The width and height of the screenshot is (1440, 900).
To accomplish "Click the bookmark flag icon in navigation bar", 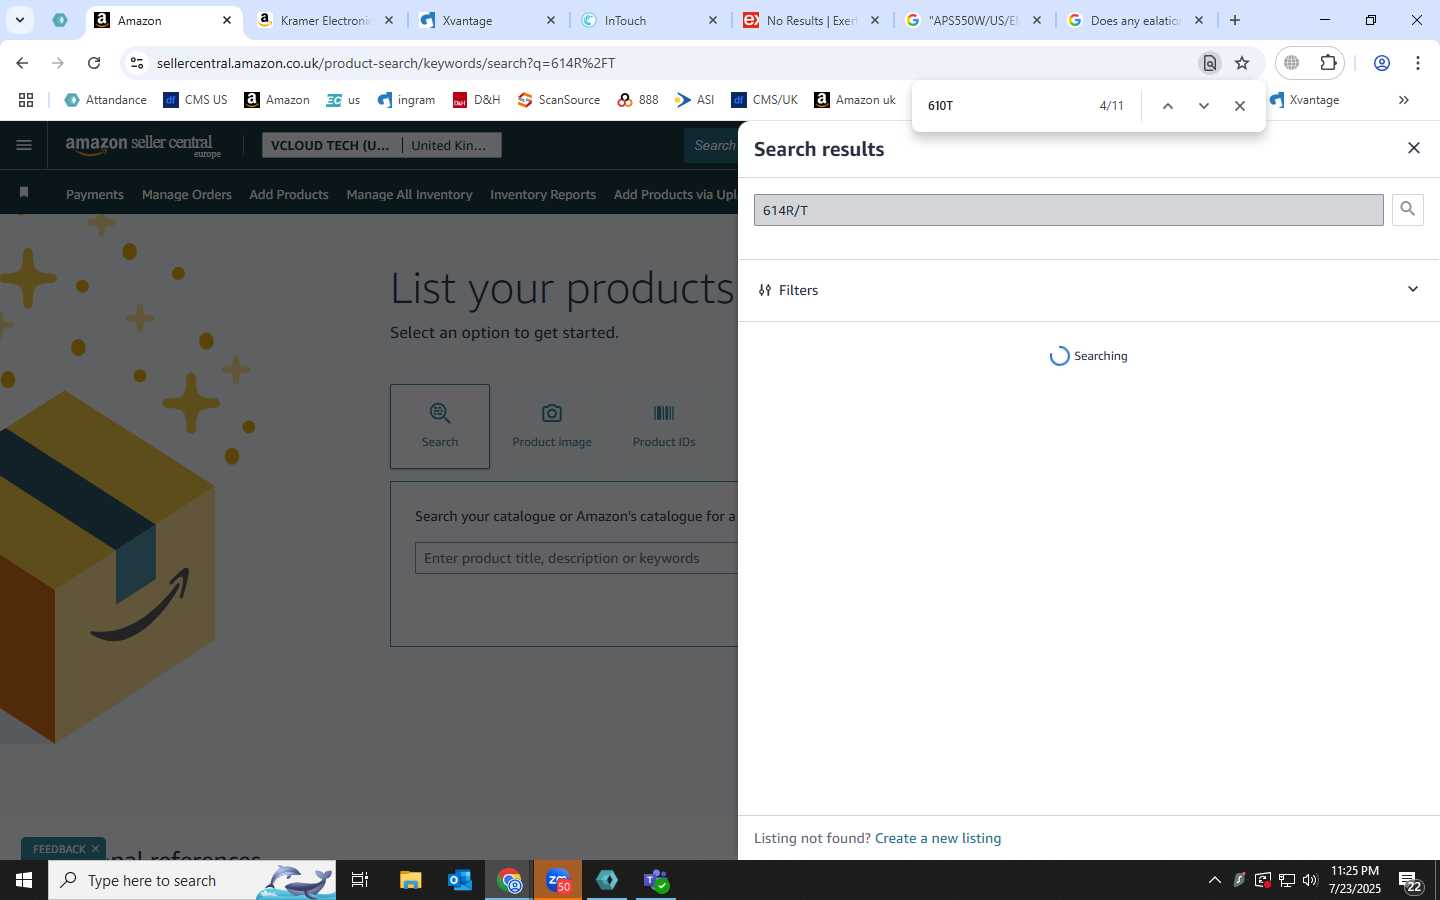I will (x=24, y=192).
